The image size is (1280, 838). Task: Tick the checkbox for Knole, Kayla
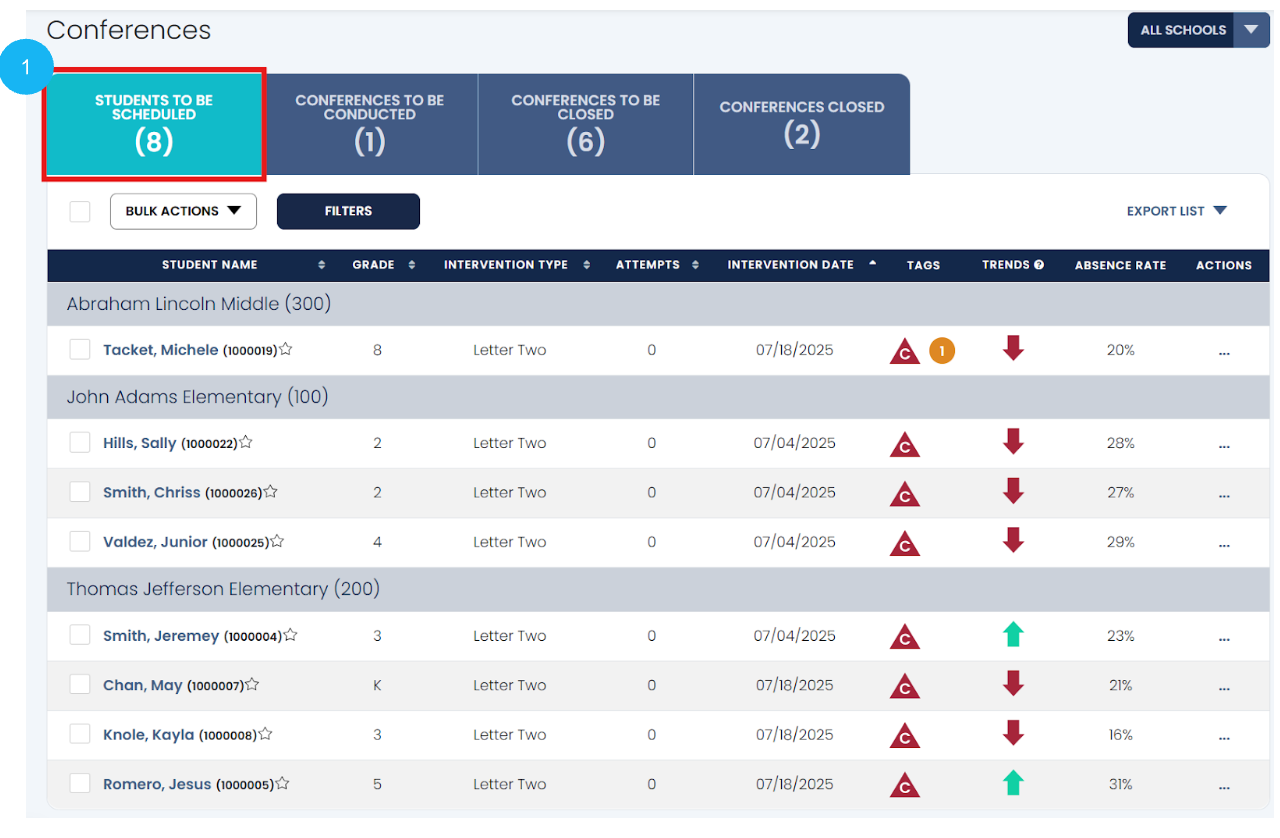tap(80, 734)
